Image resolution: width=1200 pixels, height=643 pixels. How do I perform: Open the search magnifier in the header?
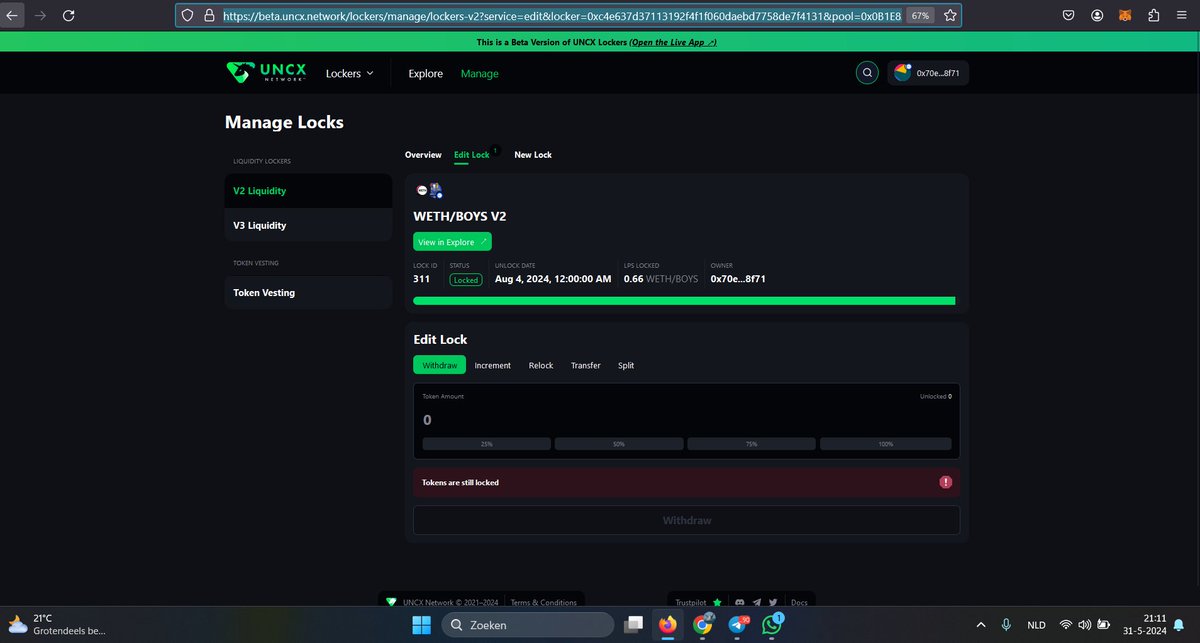pyautogui.click(x=866, y=73)
